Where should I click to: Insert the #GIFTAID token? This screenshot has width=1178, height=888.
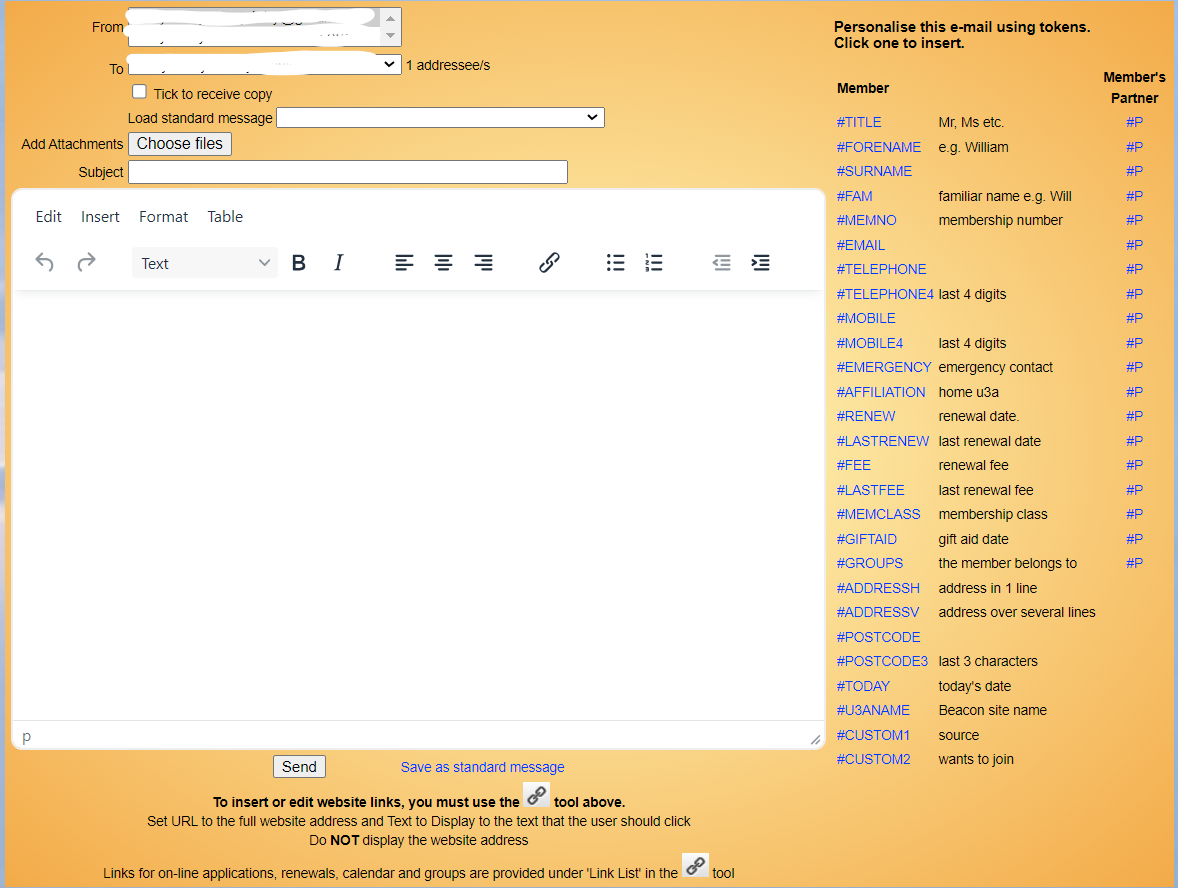[x=866, y=539]
